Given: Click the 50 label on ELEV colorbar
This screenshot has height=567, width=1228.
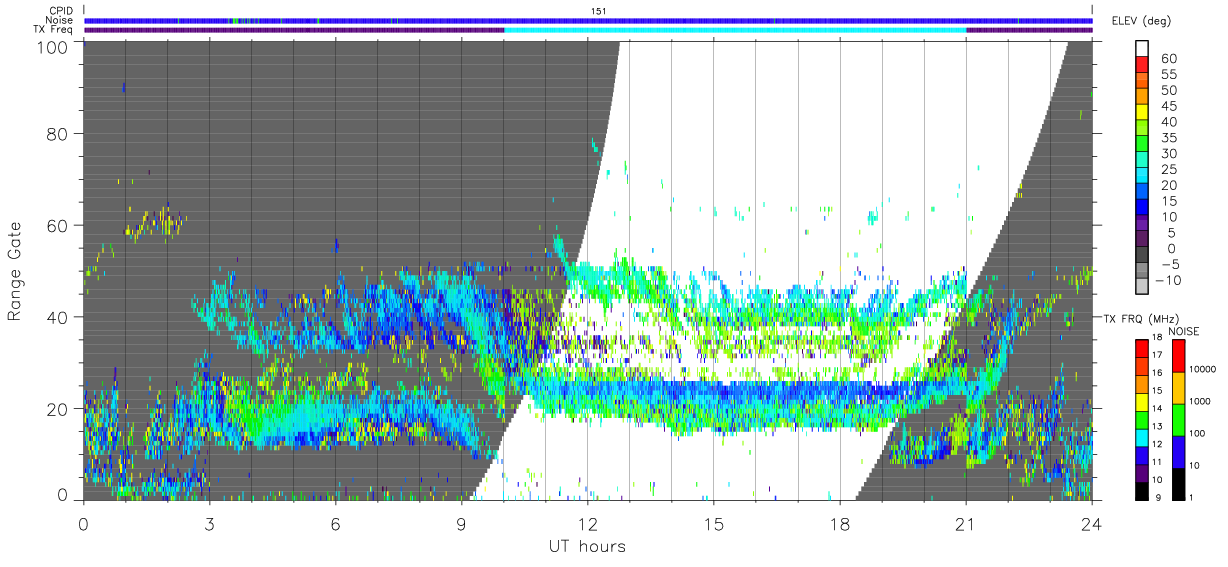Looking at the screenshot, I should [x=1168, y=90].
